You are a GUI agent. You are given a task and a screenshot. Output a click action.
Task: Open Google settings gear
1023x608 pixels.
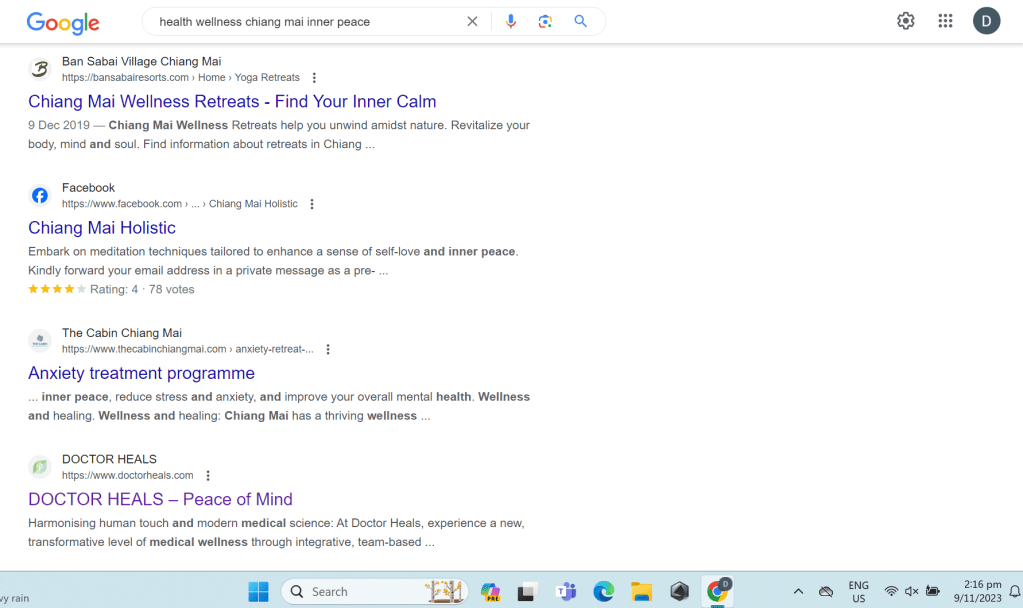[905, 21]
